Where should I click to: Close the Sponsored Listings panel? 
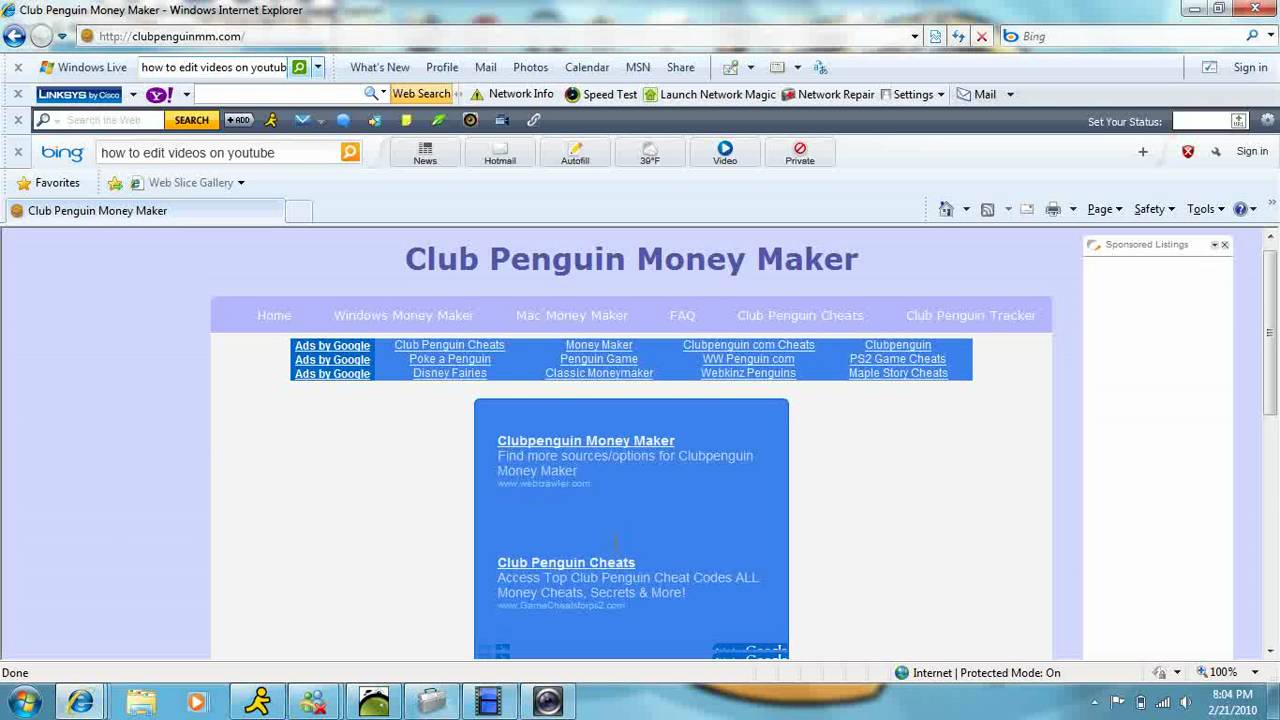pos(1225,245)
